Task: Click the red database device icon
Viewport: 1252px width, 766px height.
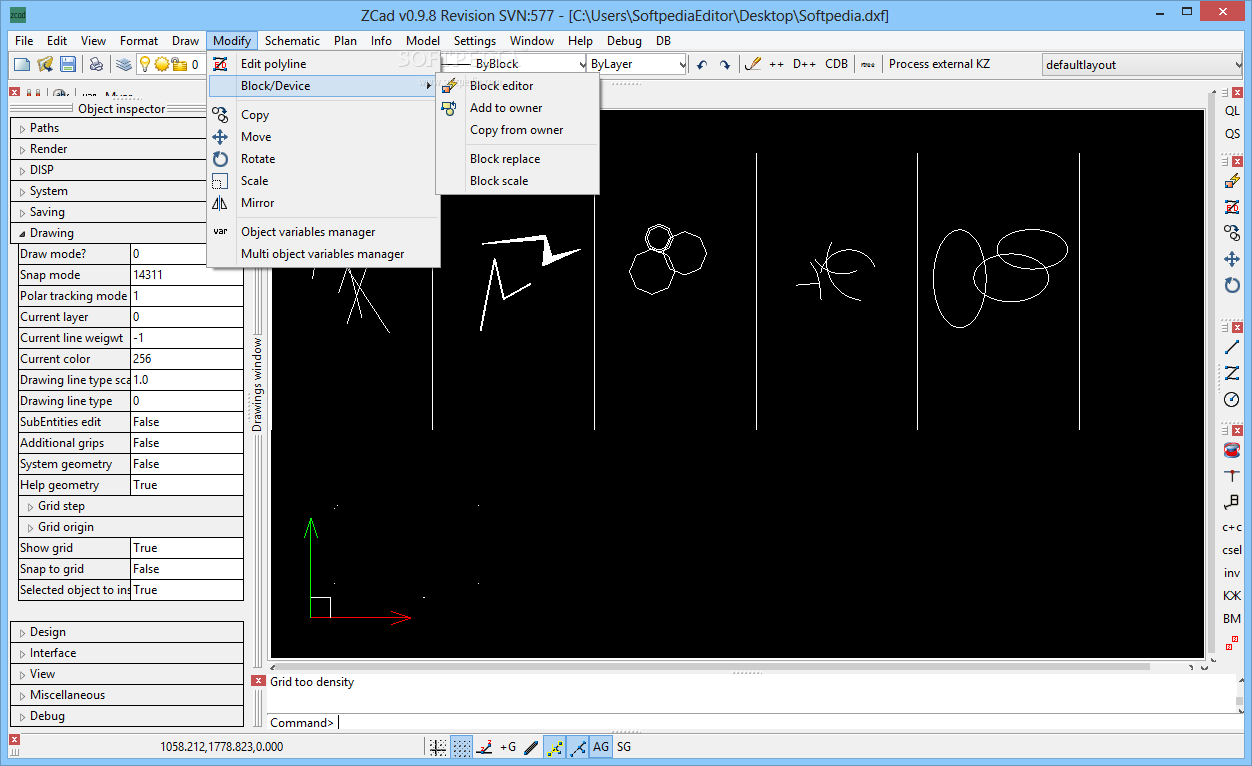Action: pos(1232,450)
